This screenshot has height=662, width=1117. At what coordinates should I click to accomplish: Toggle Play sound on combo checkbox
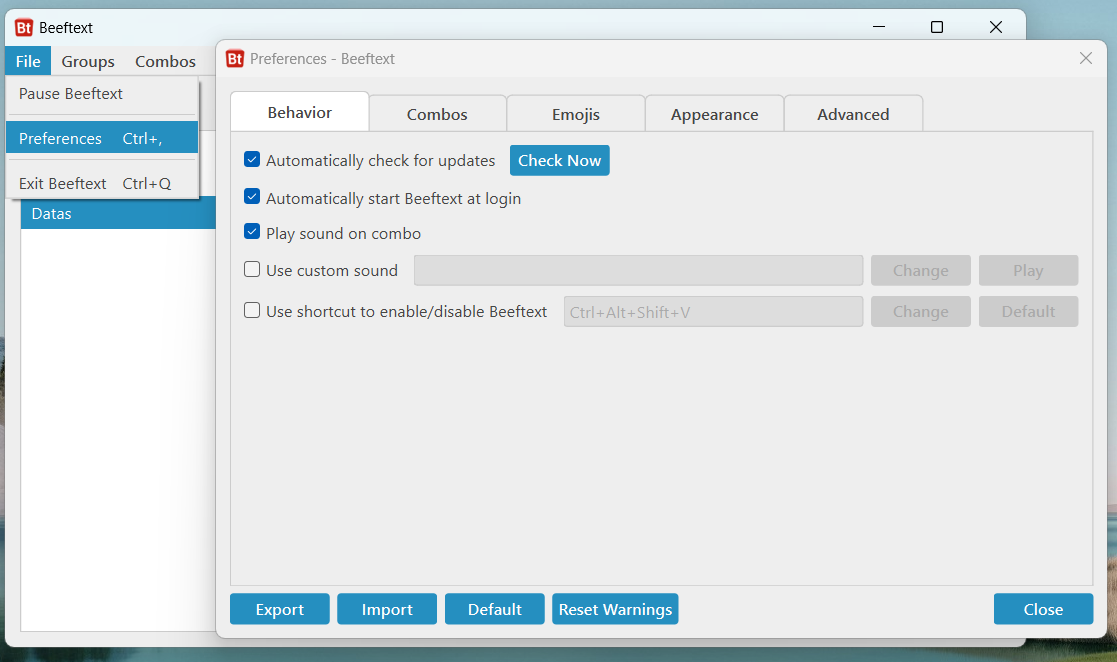[x=252, y=233]
